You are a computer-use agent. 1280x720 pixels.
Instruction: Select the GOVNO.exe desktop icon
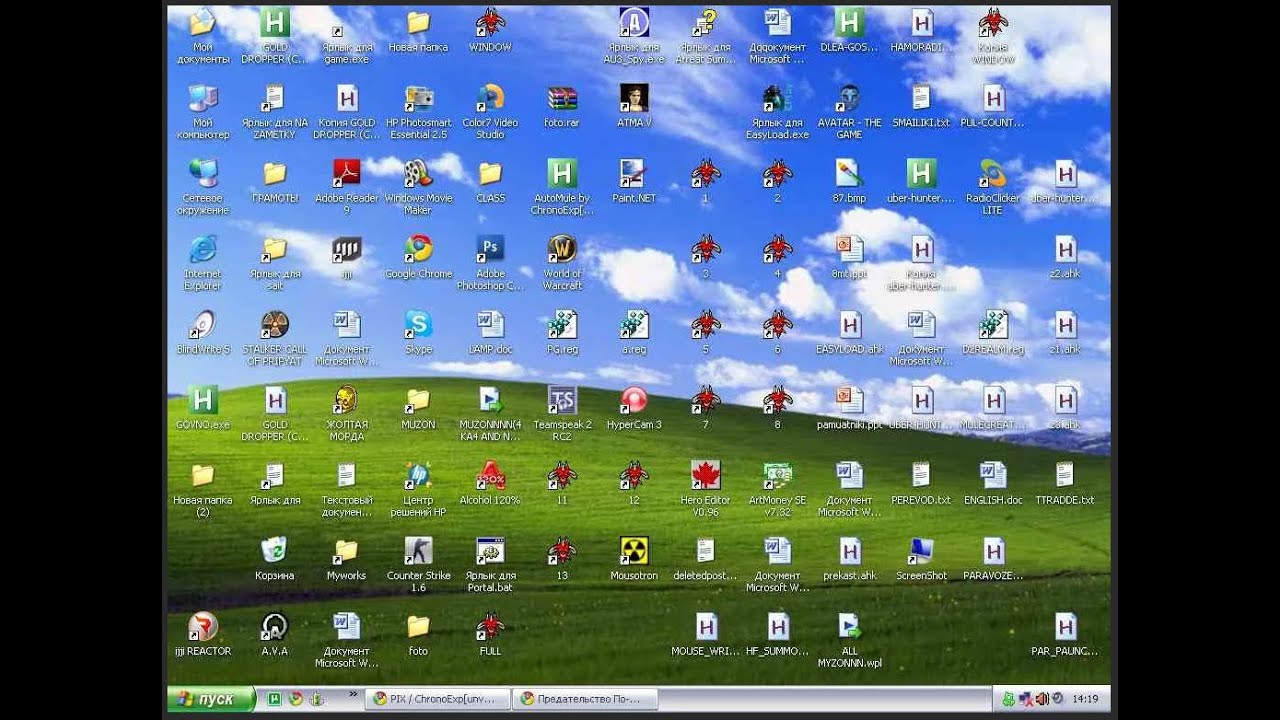point(203,408)
